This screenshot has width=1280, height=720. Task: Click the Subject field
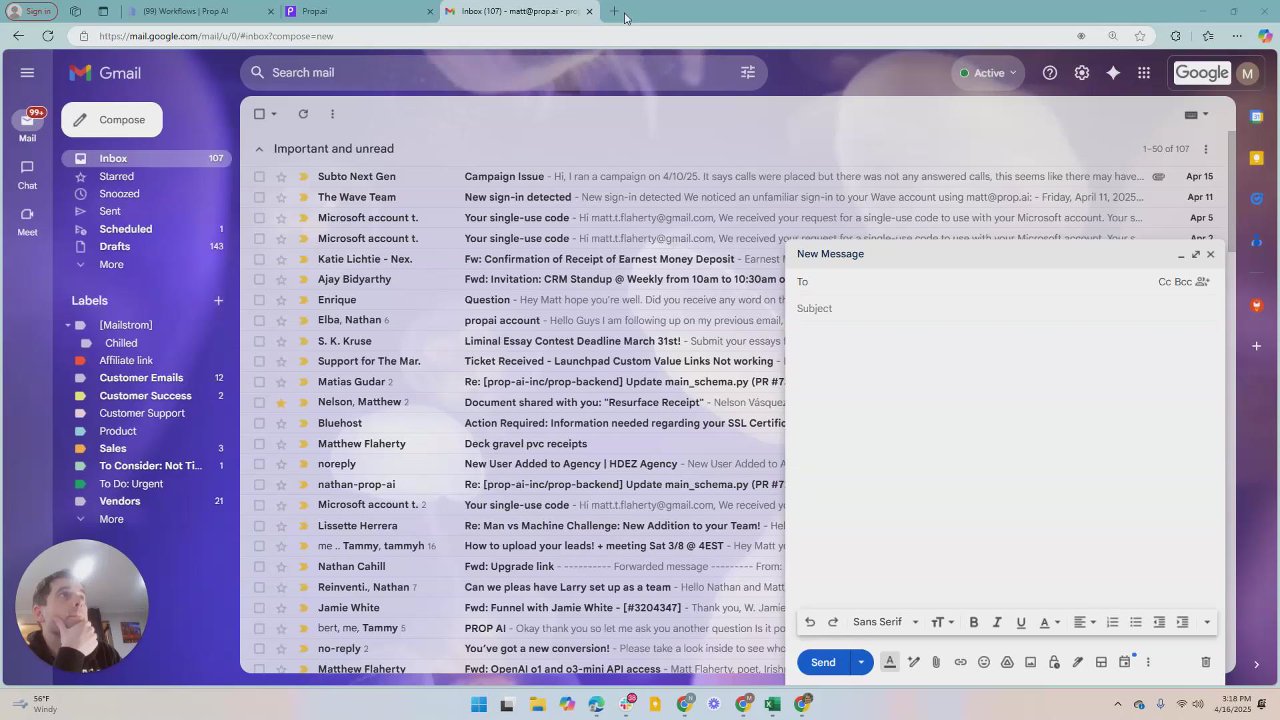pyautogui.click(x=1004, y=308)
